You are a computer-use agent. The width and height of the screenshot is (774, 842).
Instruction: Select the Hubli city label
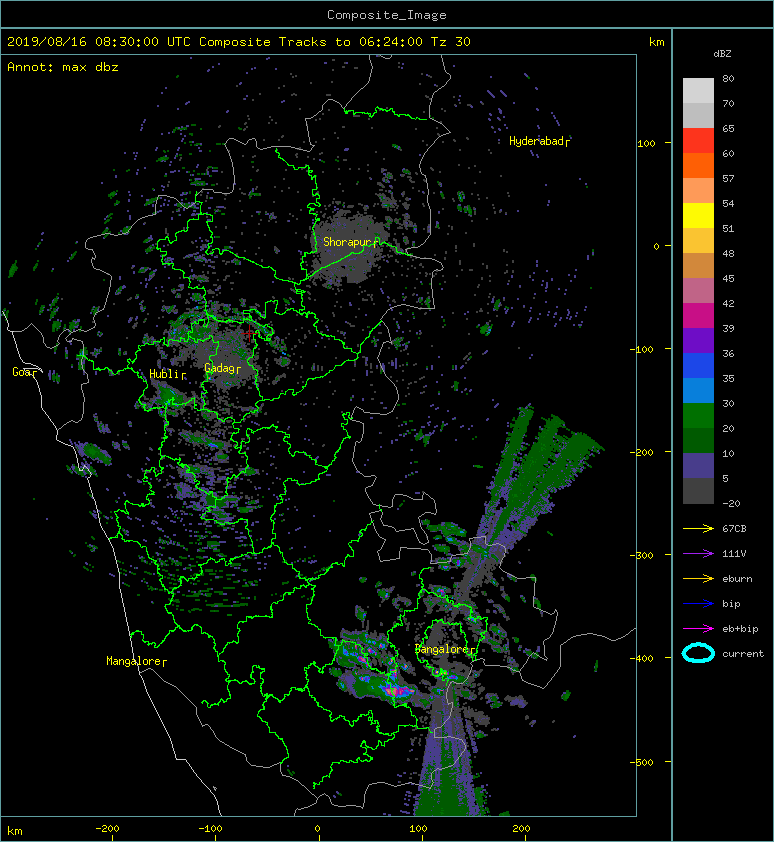(167, 374)
